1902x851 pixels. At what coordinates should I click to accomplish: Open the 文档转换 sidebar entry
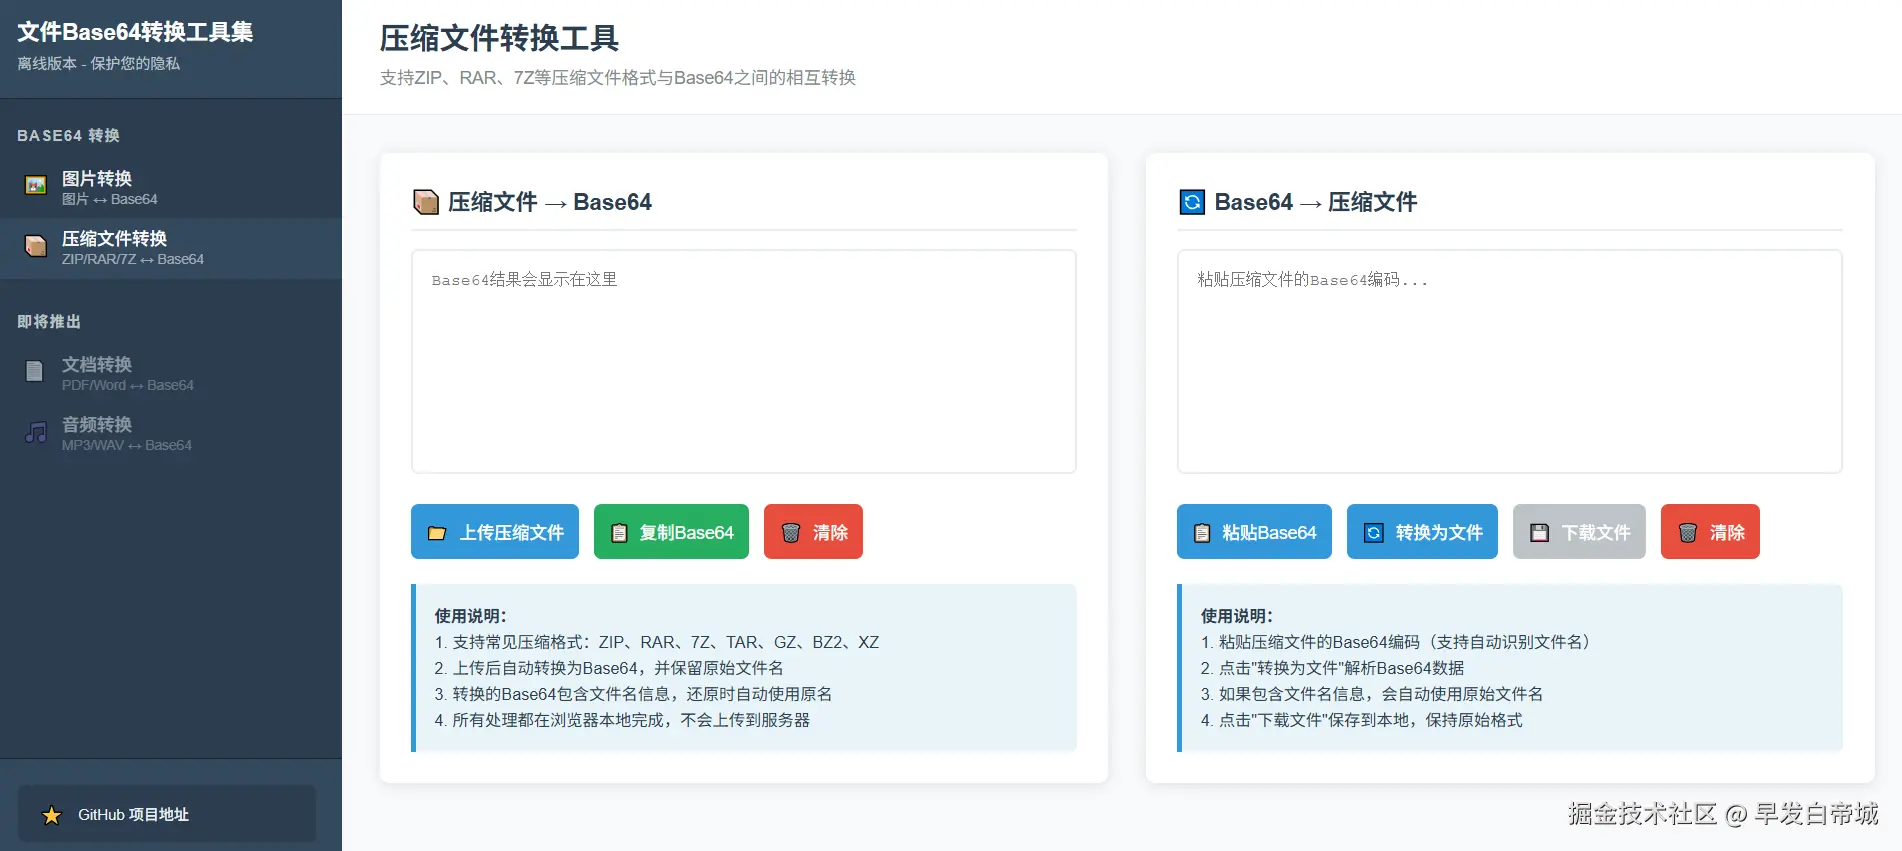point(171,373)
